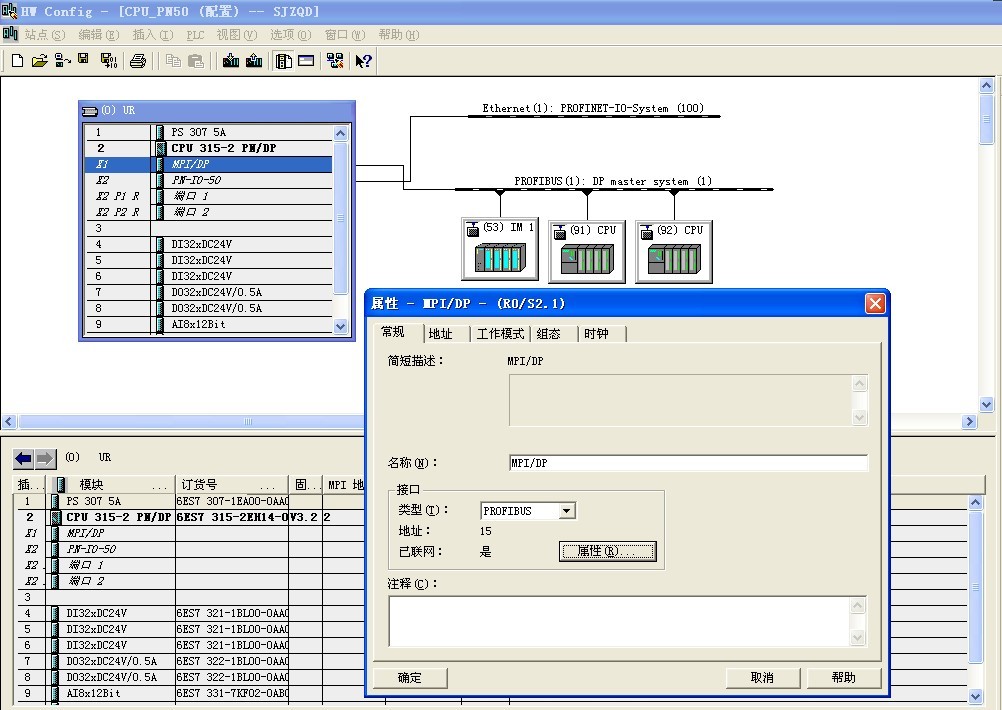Click the Save and Compile icon
Screen dimensions: 1002x710
tap(109, 61)
